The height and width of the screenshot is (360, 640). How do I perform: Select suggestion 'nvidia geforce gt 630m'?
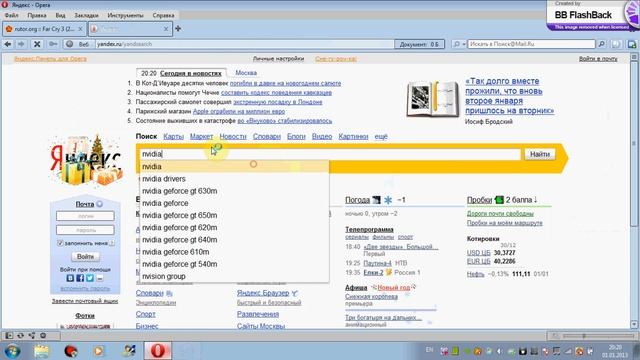click(x=234, y=191)
